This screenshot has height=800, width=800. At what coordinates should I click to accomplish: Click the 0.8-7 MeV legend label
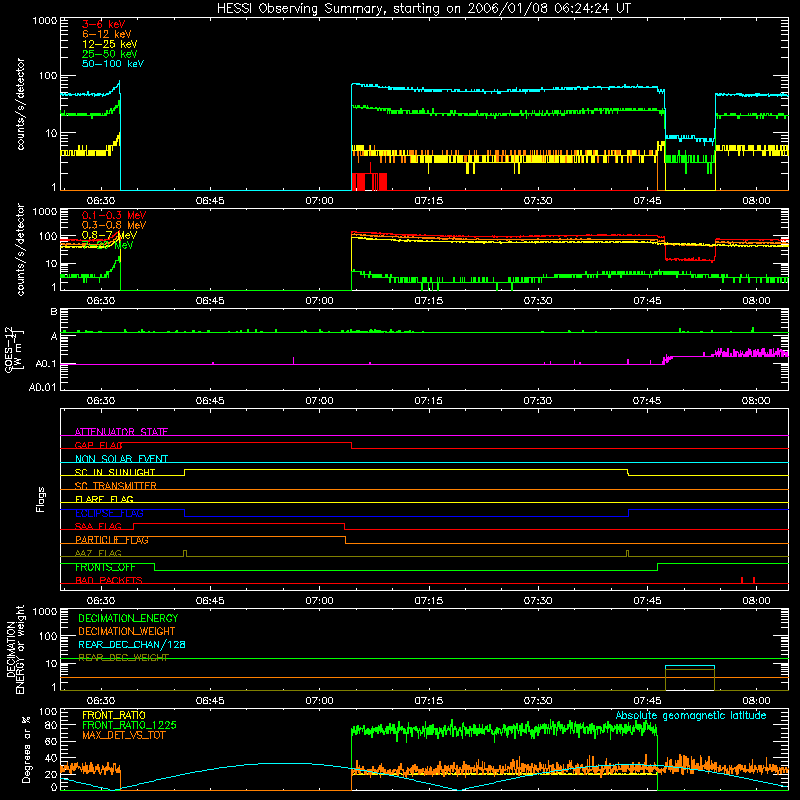point(109,235)
